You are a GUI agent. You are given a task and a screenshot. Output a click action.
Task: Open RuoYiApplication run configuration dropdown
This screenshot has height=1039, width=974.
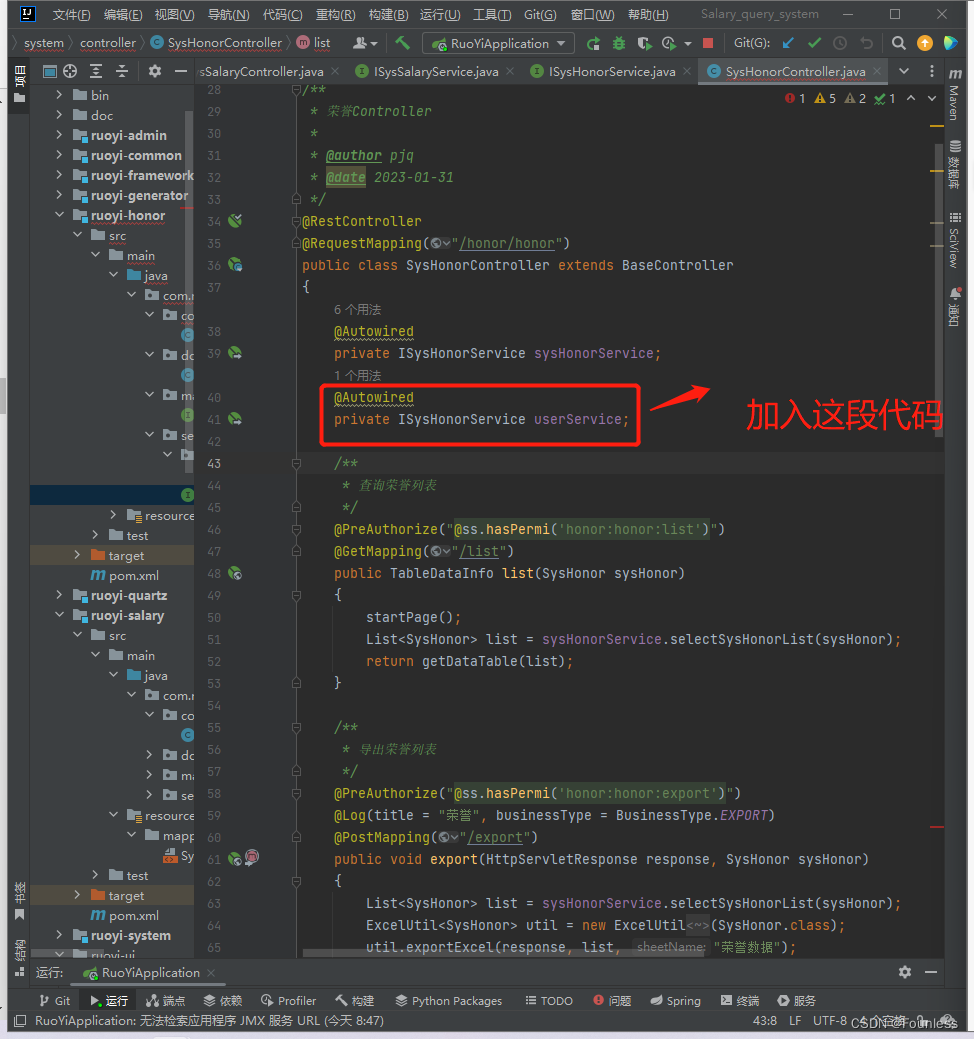(x=498, y=43)
